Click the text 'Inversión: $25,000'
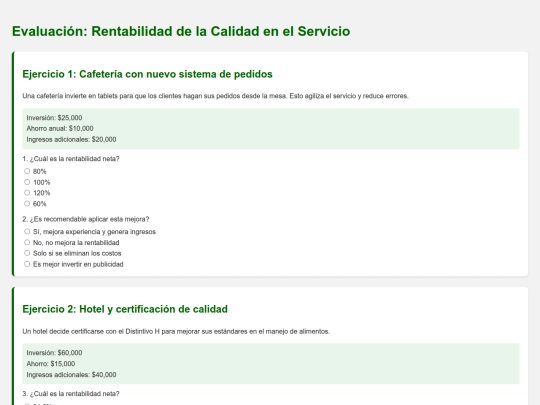The width and height of the screenshot is (540, 405). coord(54,118)
